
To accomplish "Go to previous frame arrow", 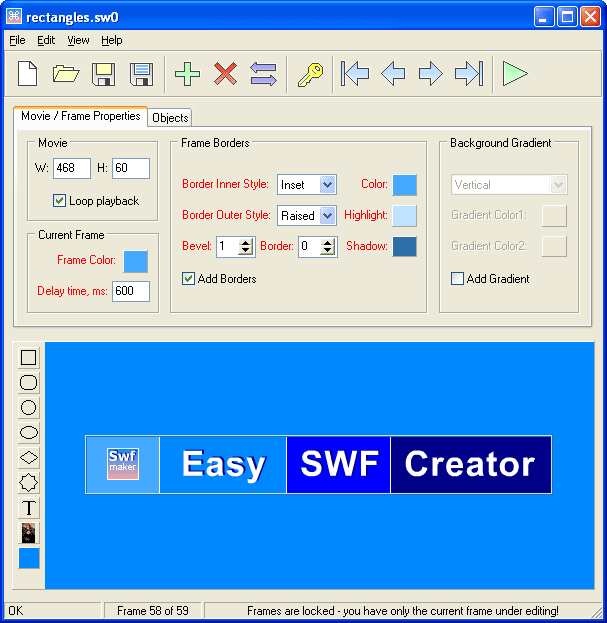I will coord(393,74).
